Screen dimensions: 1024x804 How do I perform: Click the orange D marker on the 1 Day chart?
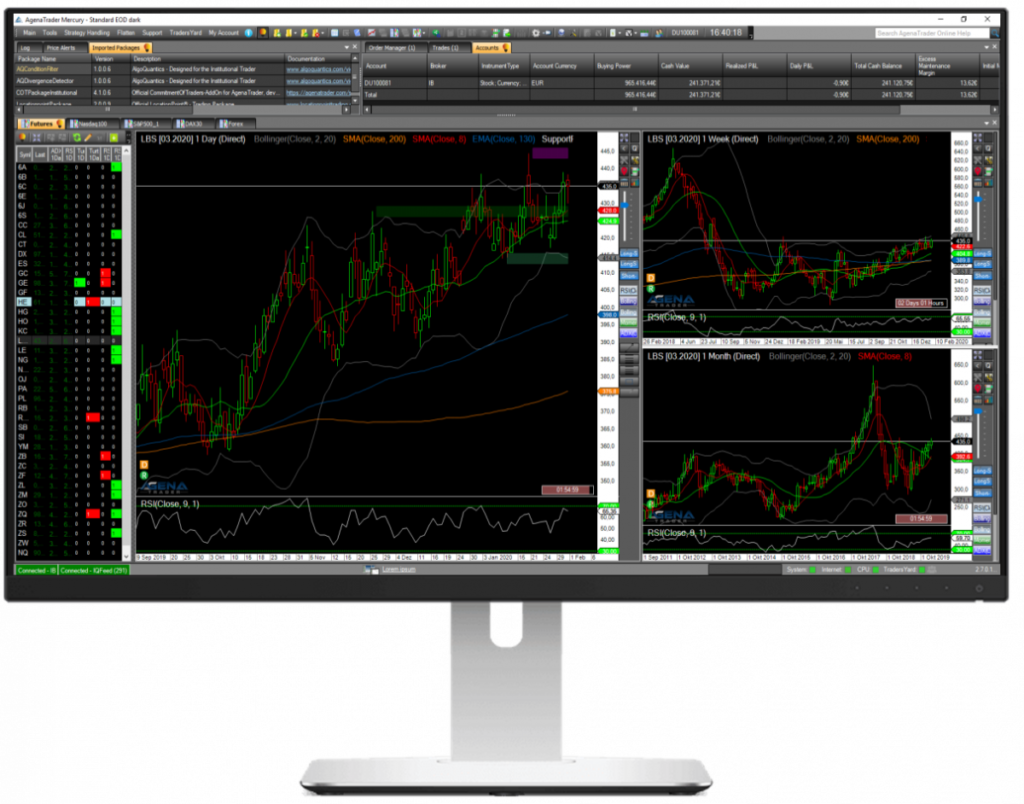(144, 464)
